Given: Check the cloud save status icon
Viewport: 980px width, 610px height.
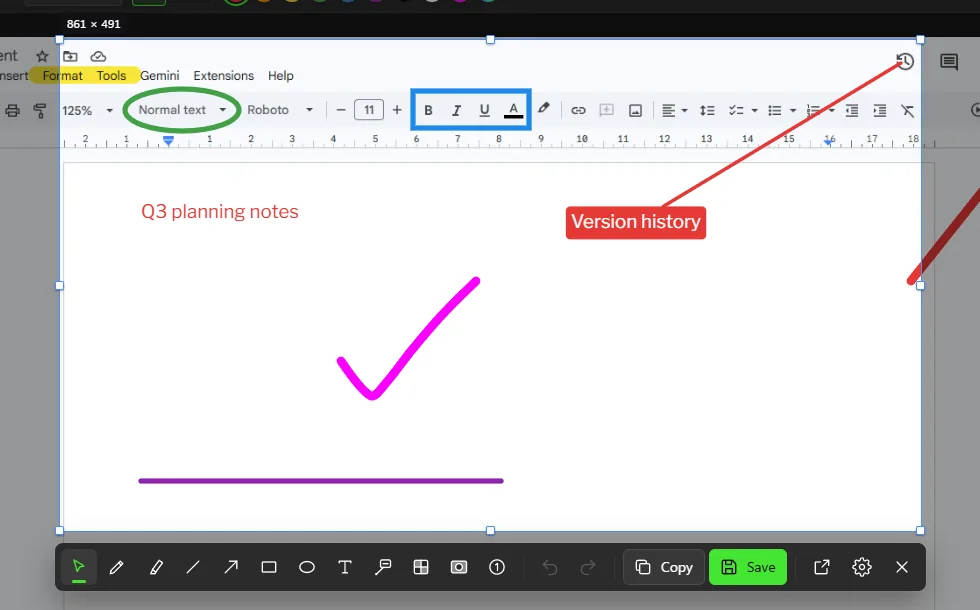Looking at the screenshot, I should point(98,56).
